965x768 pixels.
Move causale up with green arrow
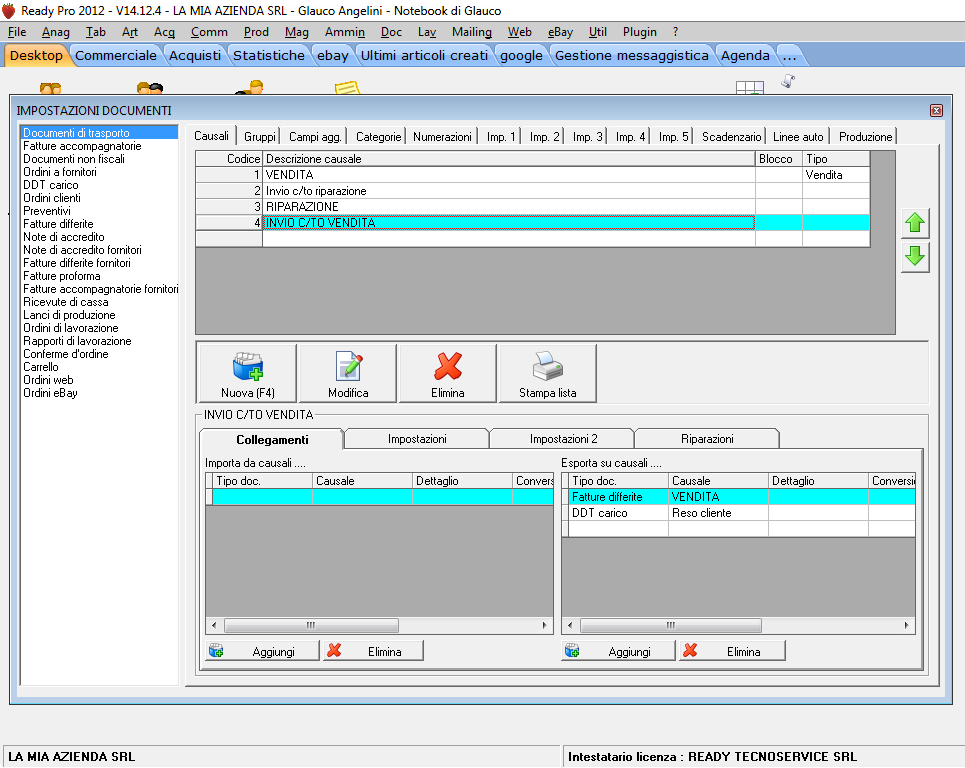915,223
